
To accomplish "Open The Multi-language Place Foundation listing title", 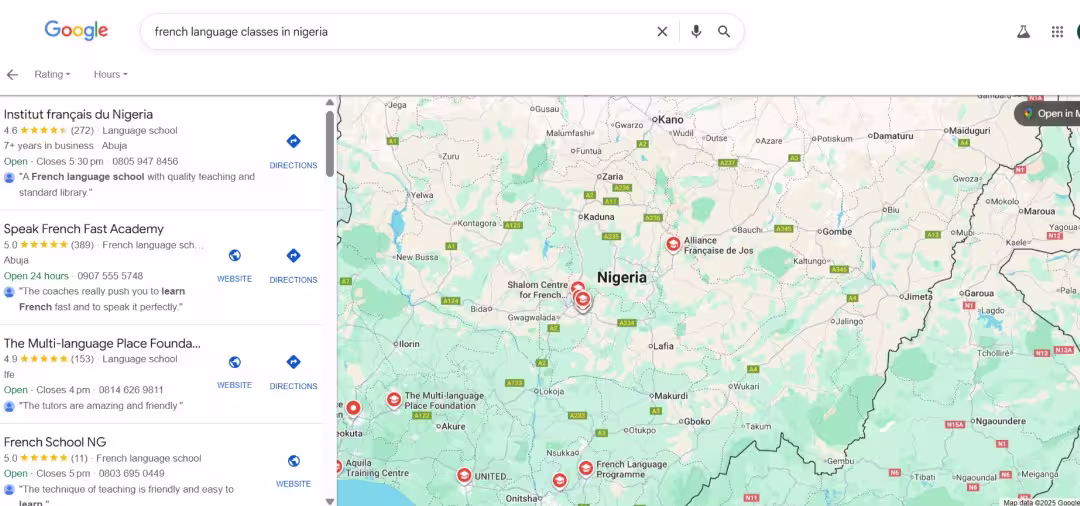I will point(102,343).
